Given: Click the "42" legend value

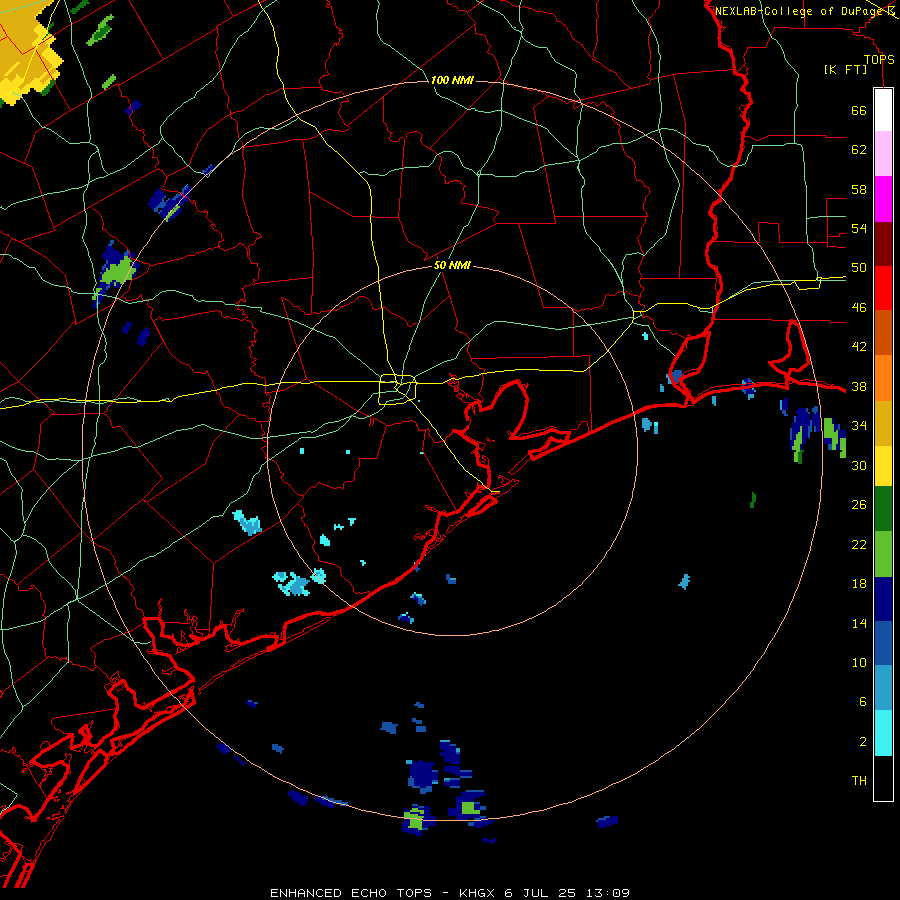Looking at the screenshot, I should (x=859, y=347).
